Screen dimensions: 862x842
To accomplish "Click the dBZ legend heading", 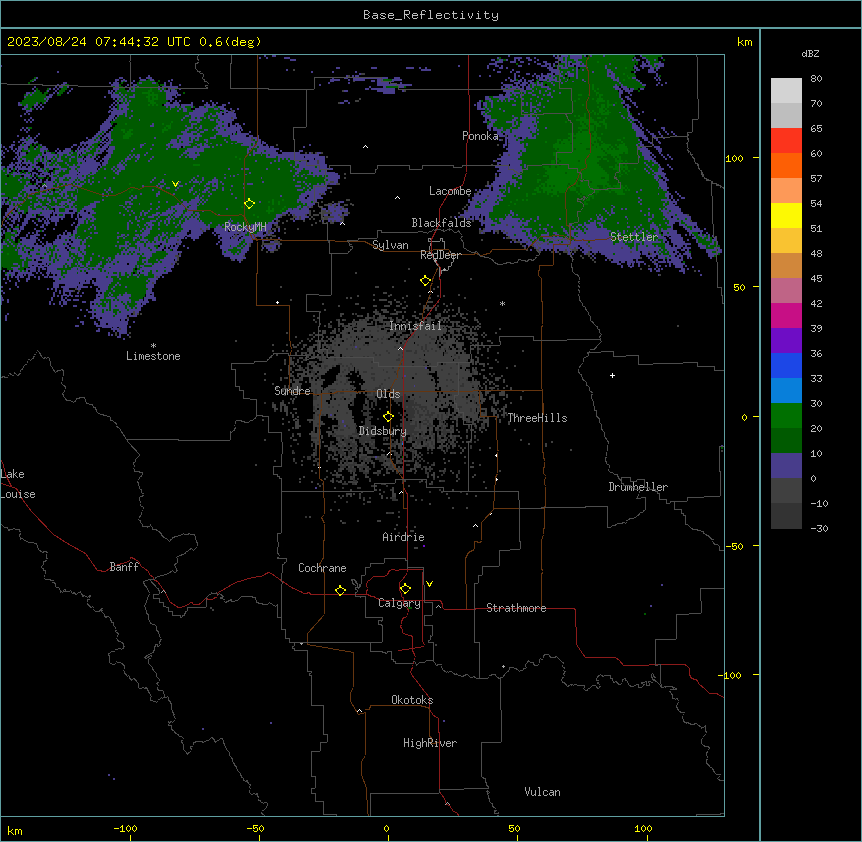I will pyautogui.click(x=810, y=53).
